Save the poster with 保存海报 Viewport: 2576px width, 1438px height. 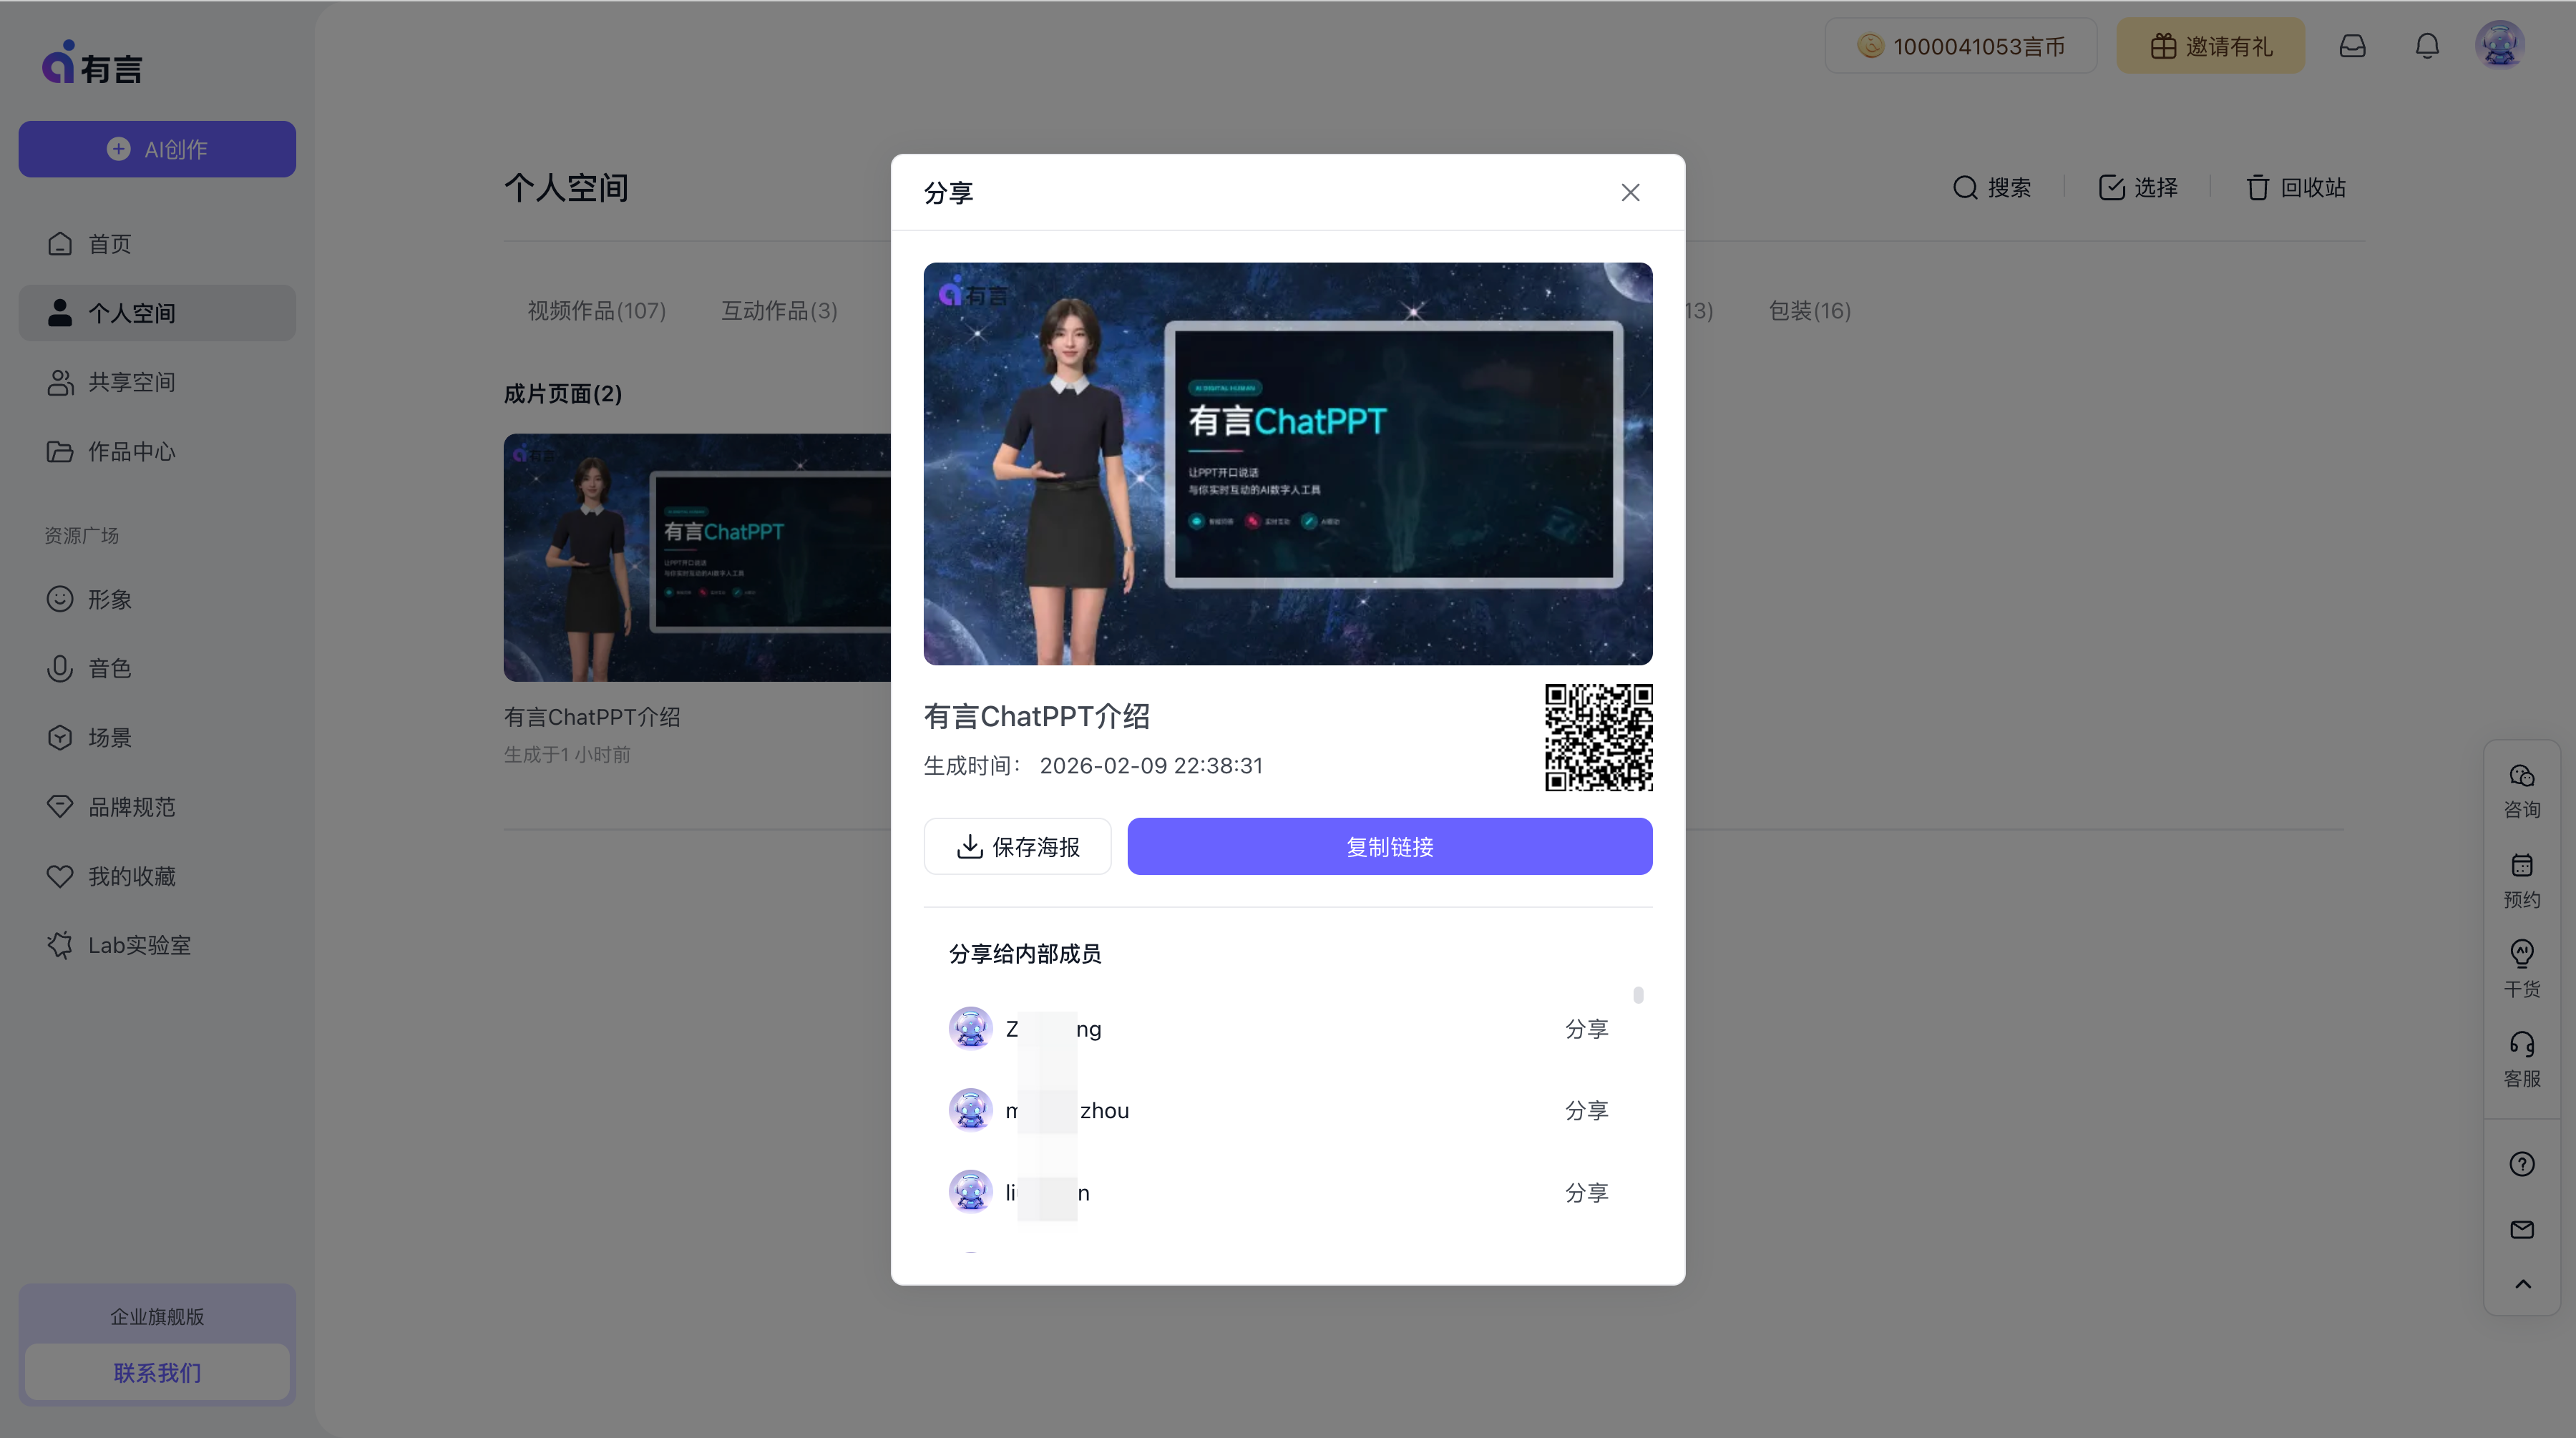tap(1017, 847)
